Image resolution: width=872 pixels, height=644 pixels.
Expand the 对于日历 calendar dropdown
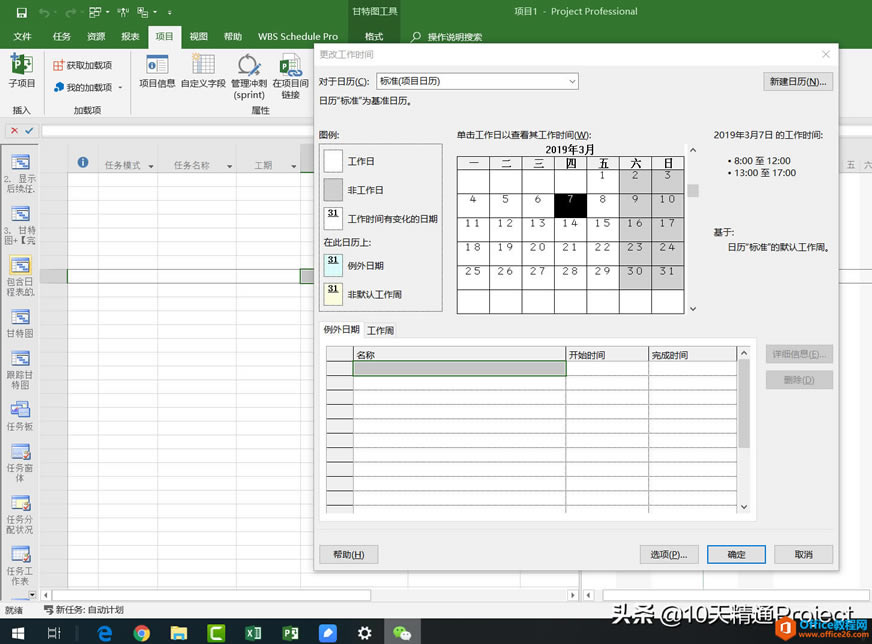click(571, 81)
